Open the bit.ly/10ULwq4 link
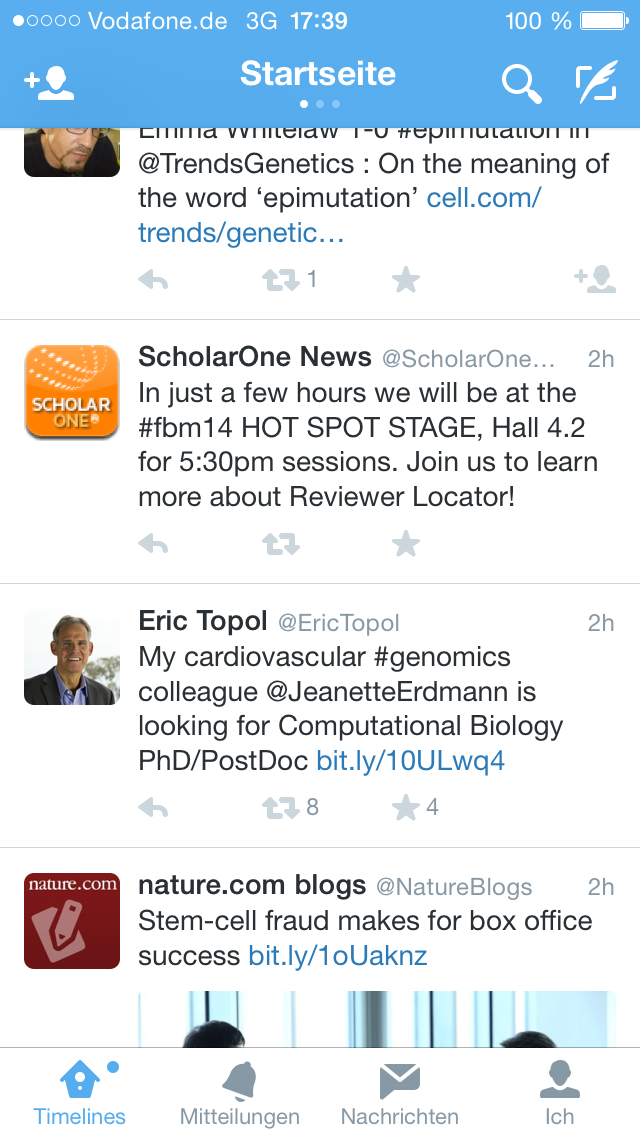Screen dimensions: 640x1136 click(x=410, y=761)
